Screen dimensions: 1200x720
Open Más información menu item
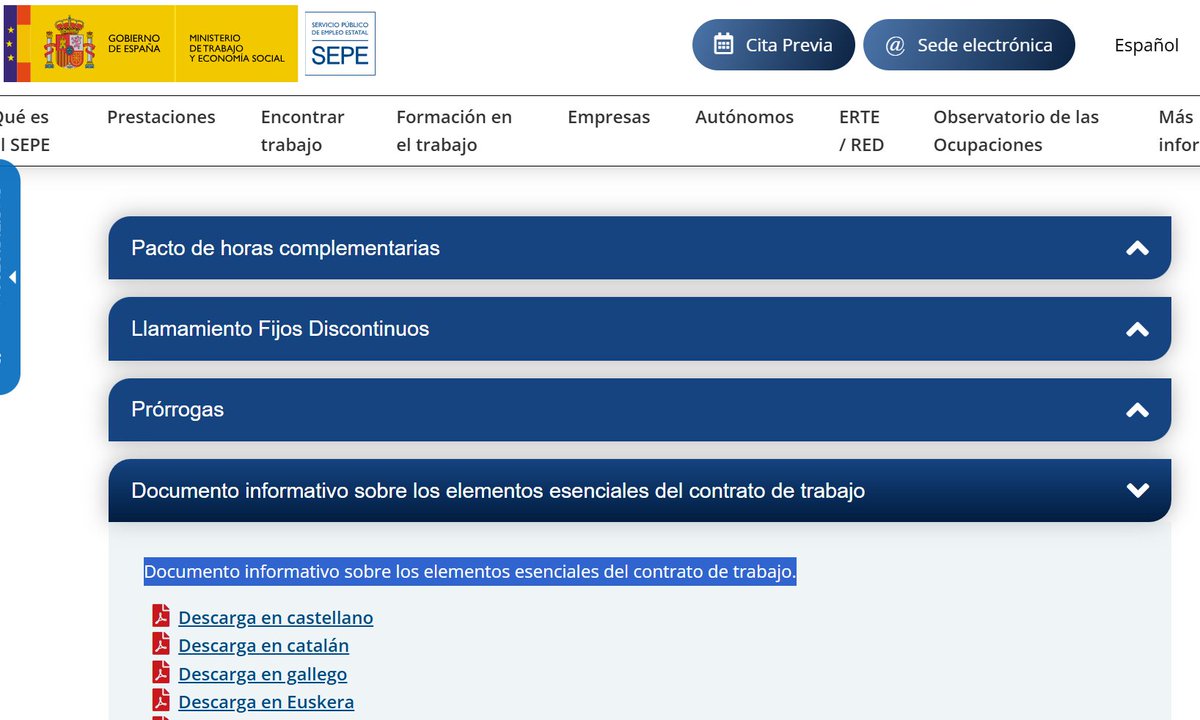(x=1179, y=131)
